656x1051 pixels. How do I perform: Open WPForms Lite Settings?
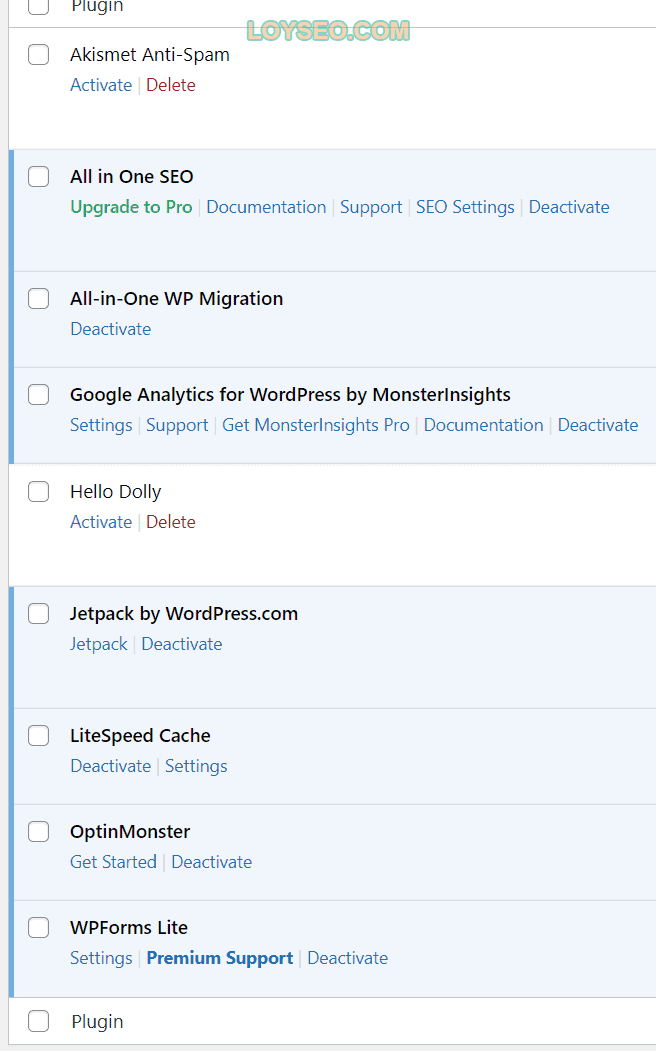tap(101, 959)
